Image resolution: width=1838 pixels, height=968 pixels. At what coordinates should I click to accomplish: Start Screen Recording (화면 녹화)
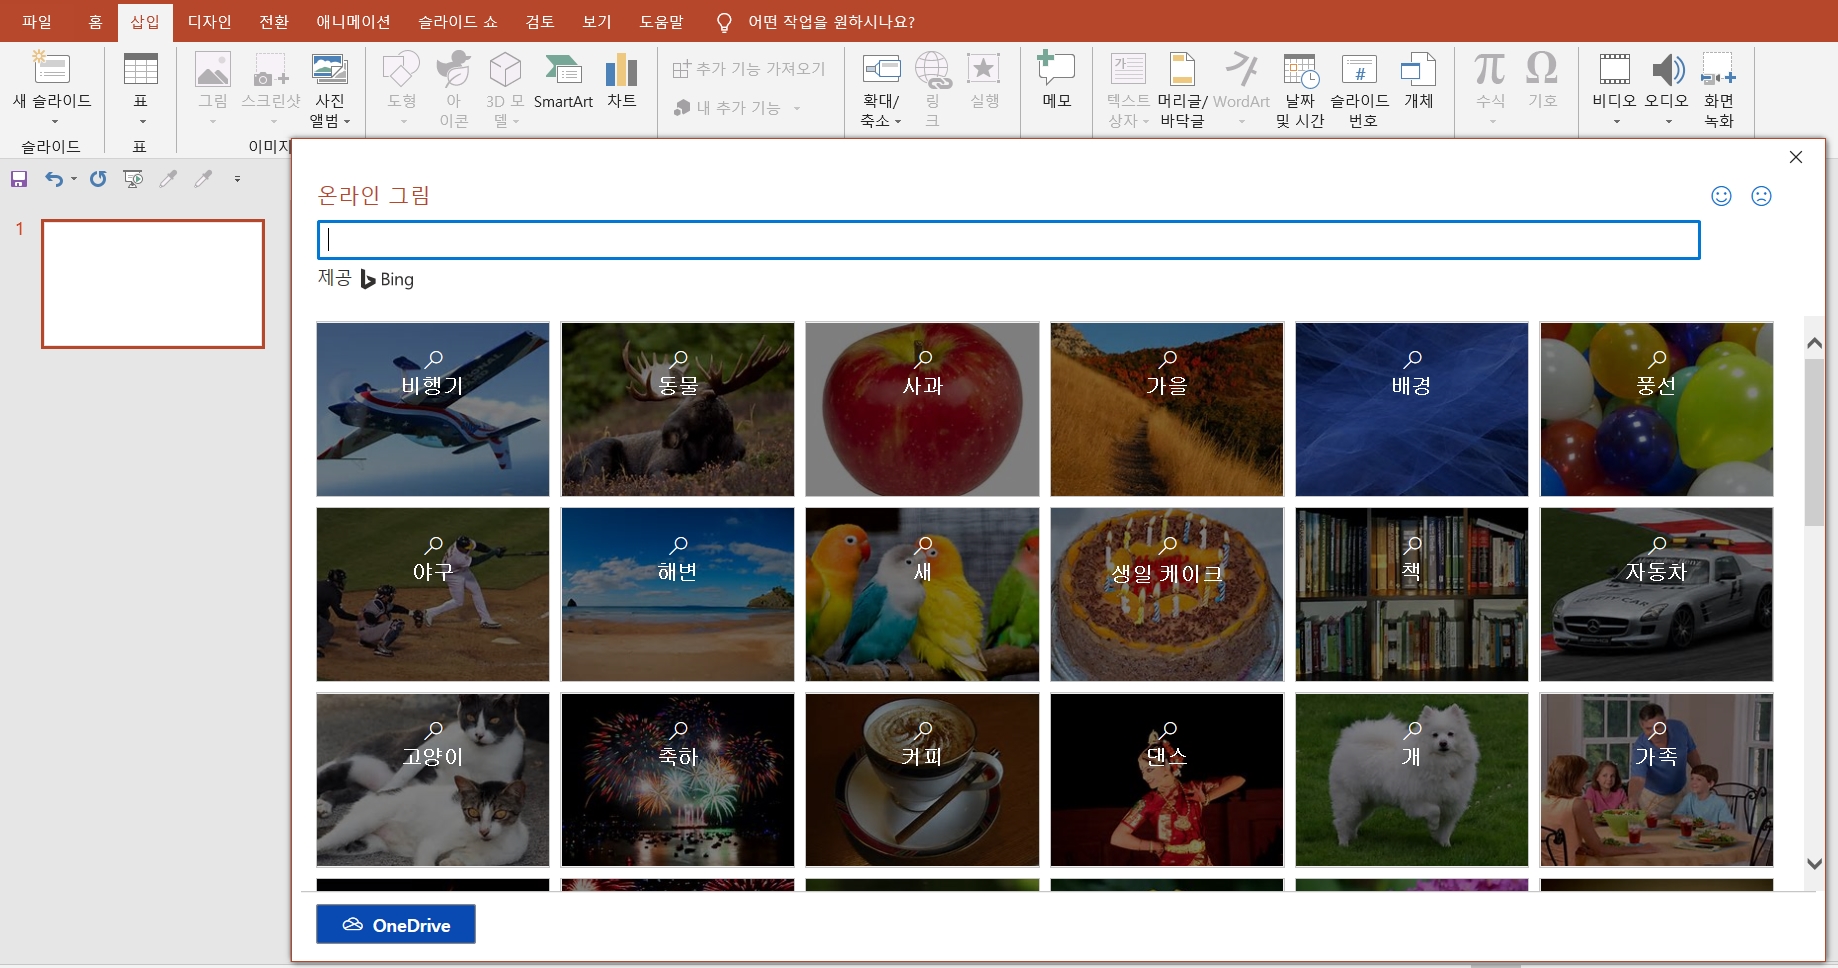pyautogui.click(x=1719, y=68)
